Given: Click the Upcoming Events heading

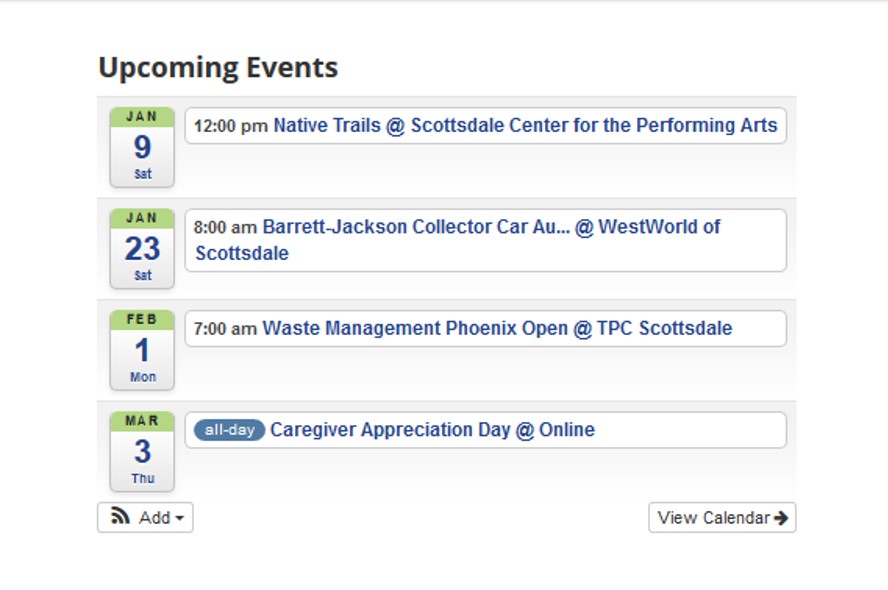Looking at the screenshot, I should (x=218, y=67).
